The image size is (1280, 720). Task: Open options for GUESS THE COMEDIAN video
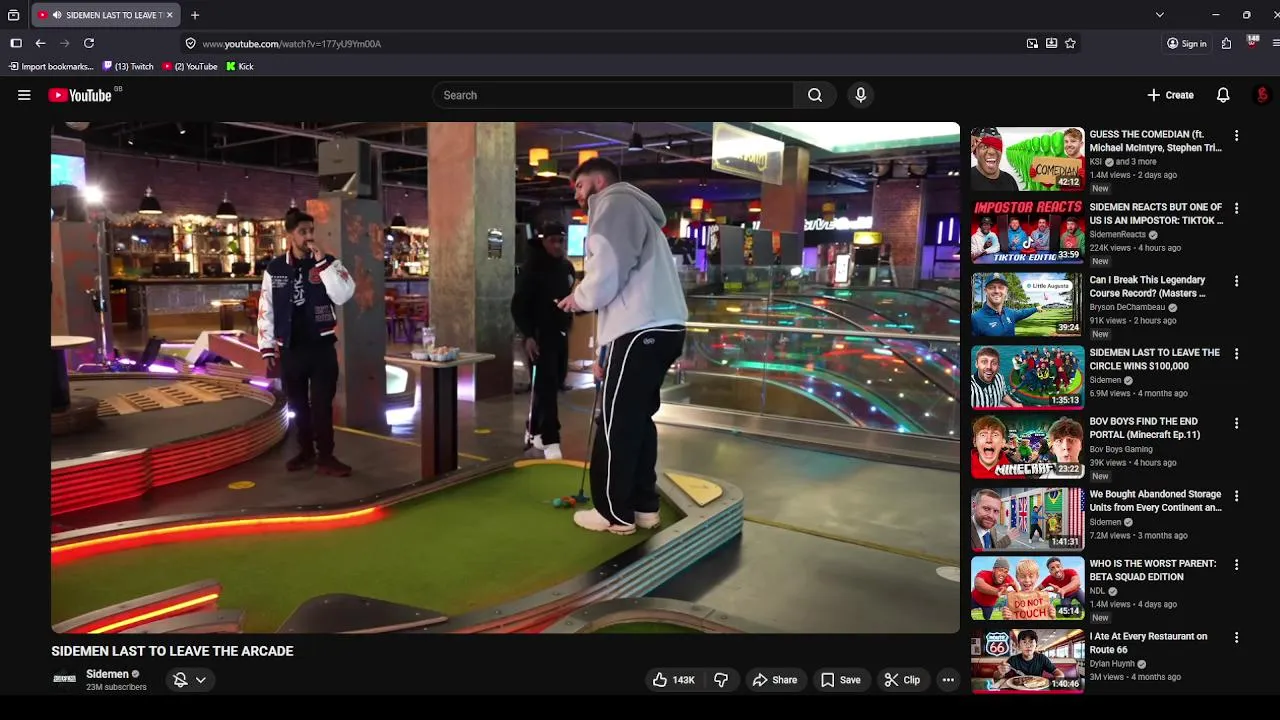click(x=1236, y=136)
